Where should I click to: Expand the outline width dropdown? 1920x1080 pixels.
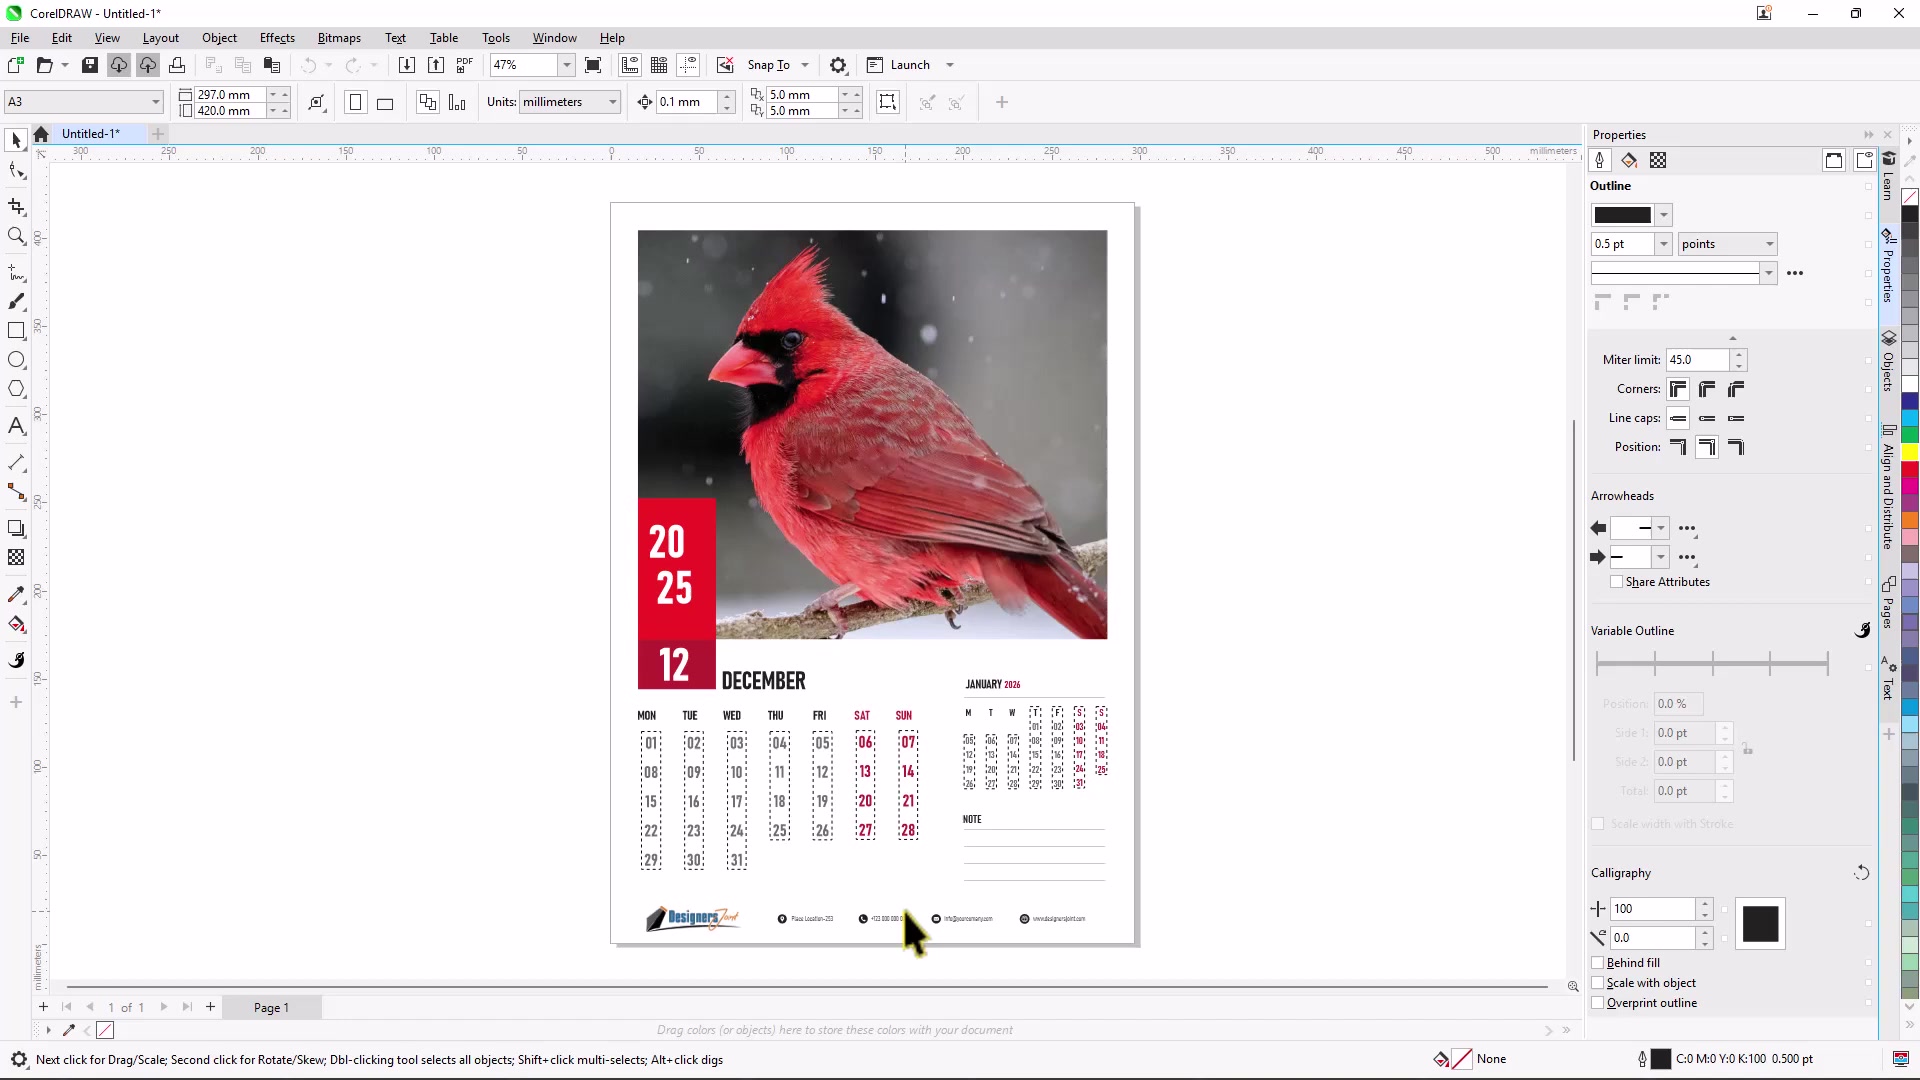point(1663,244)
